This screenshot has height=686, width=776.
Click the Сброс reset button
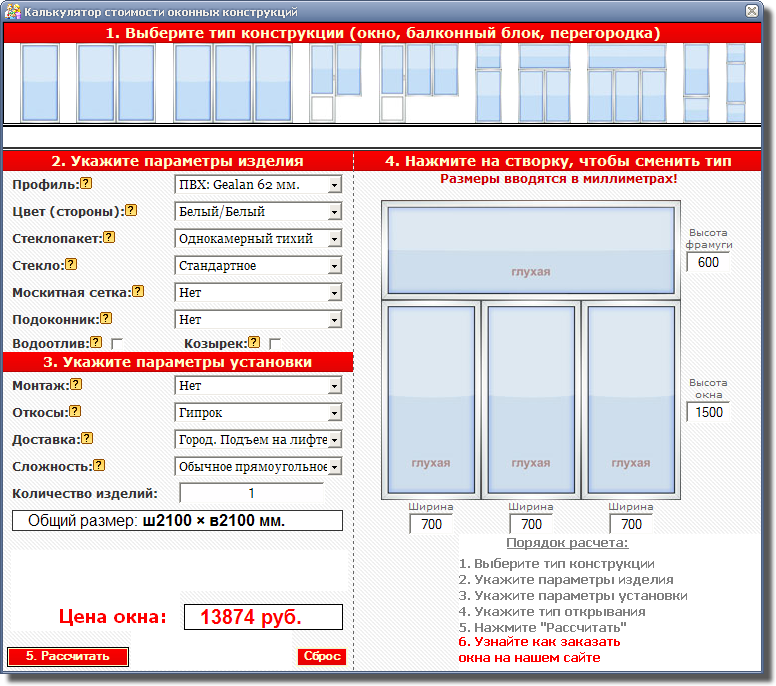click(x=322, y=657)
